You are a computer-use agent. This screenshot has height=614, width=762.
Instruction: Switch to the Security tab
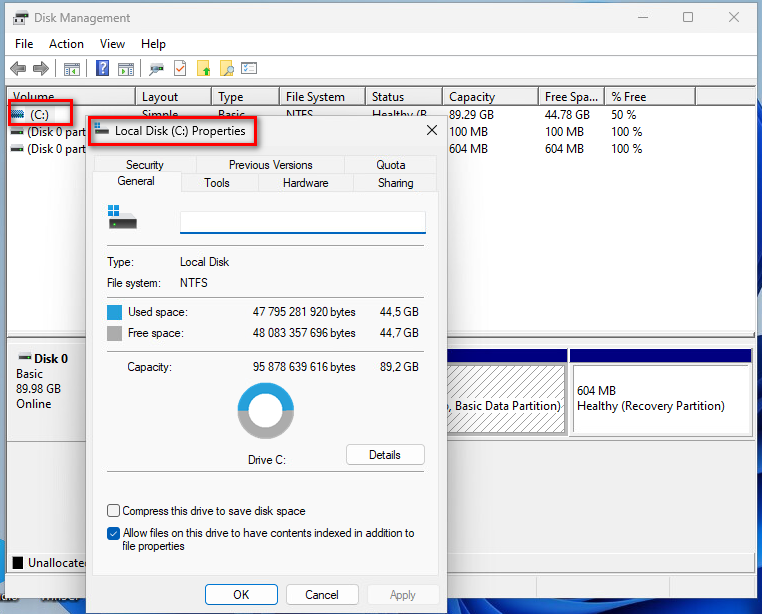point(145,165)
